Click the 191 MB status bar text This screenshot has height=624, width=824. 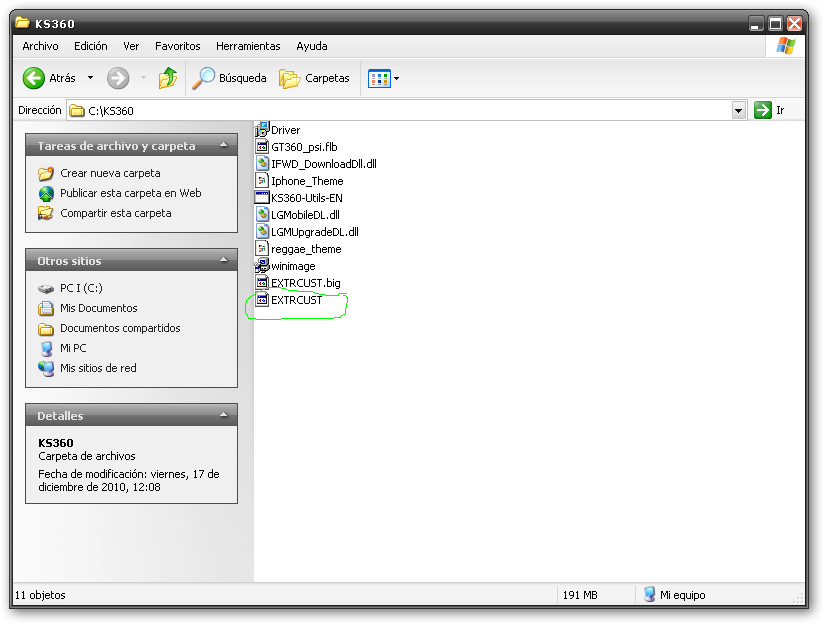coord(580,595)
